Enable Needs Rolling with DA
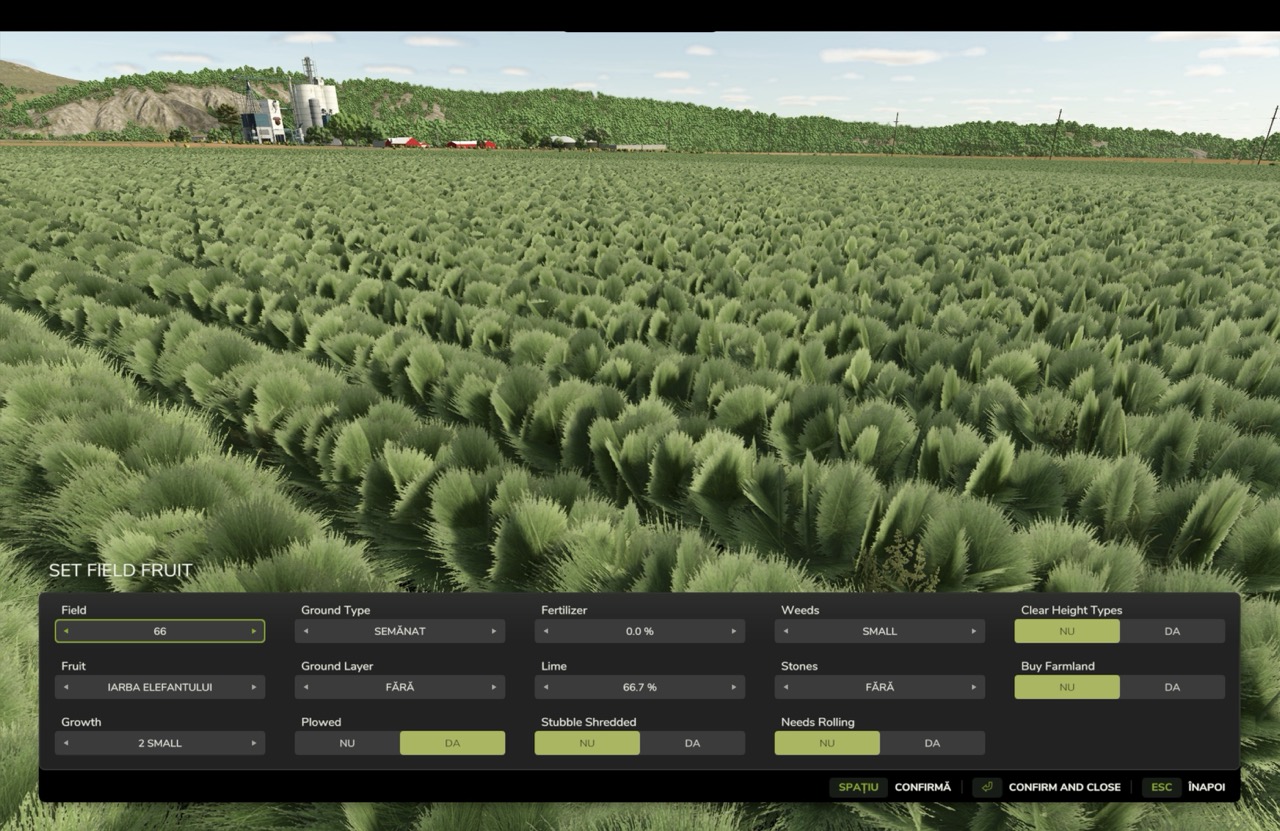1280x831 pixels. tap(932, 743)
